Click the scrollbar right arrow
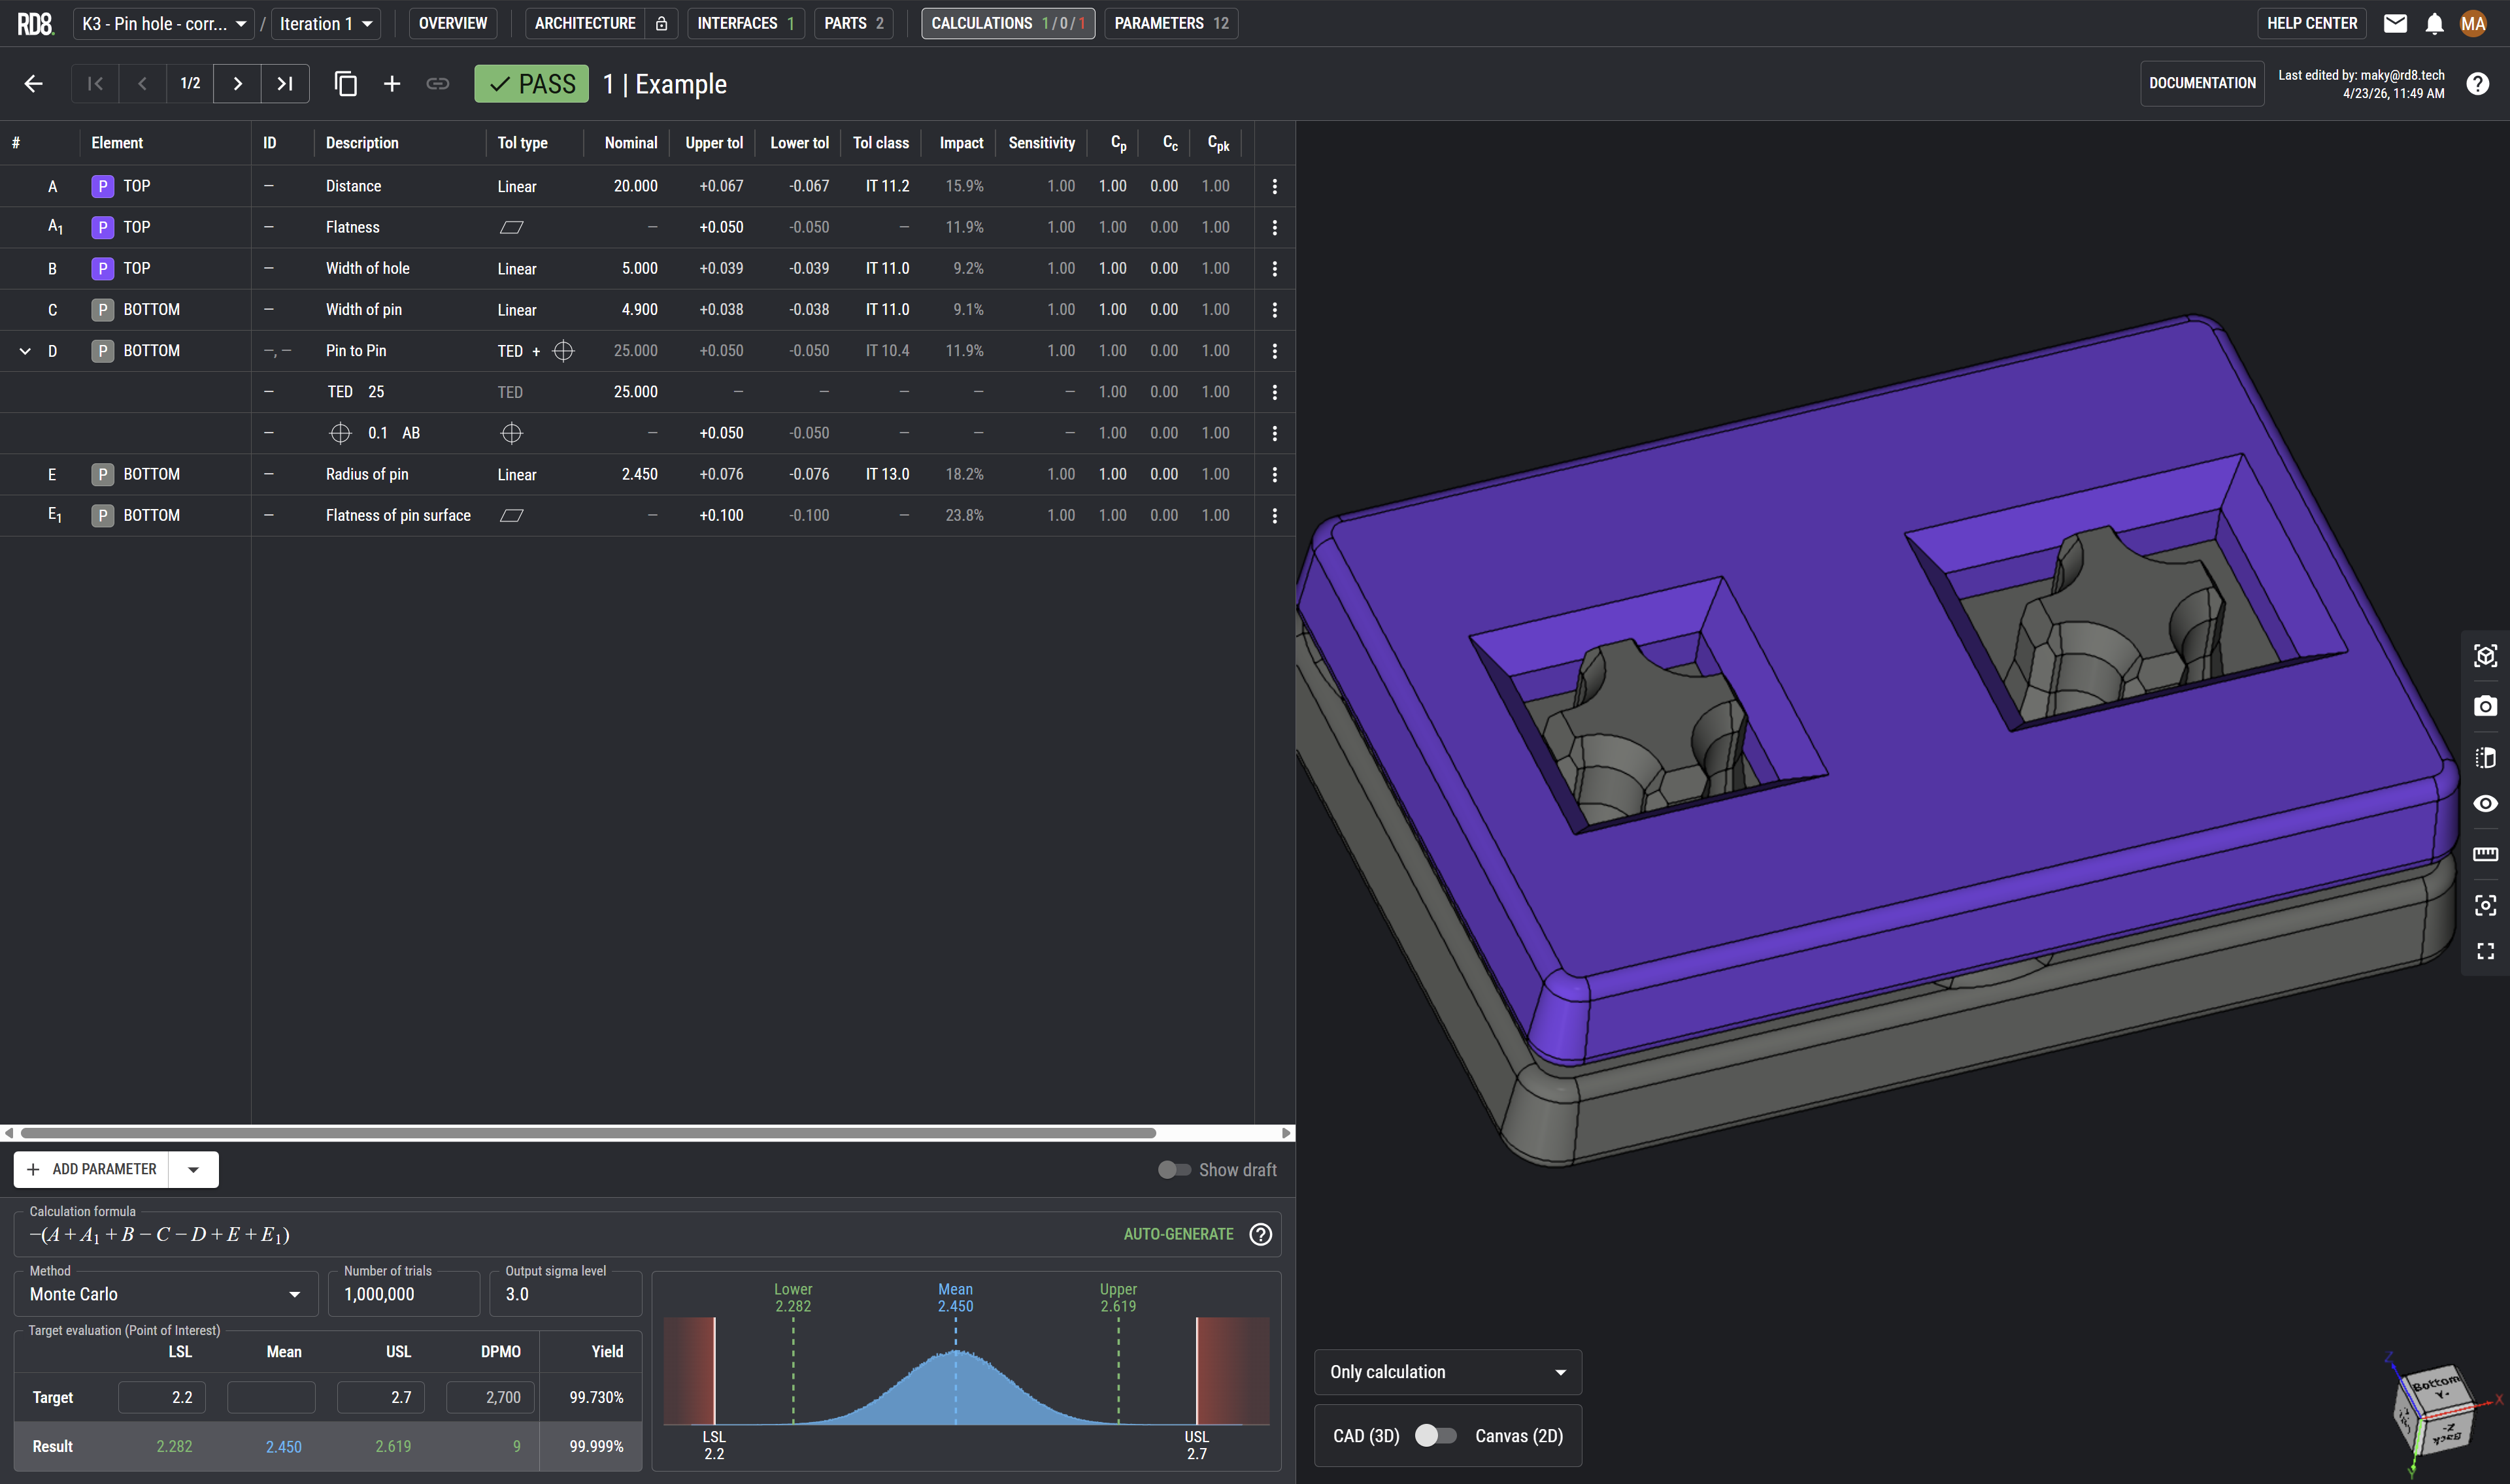 click(1286, 1133)
